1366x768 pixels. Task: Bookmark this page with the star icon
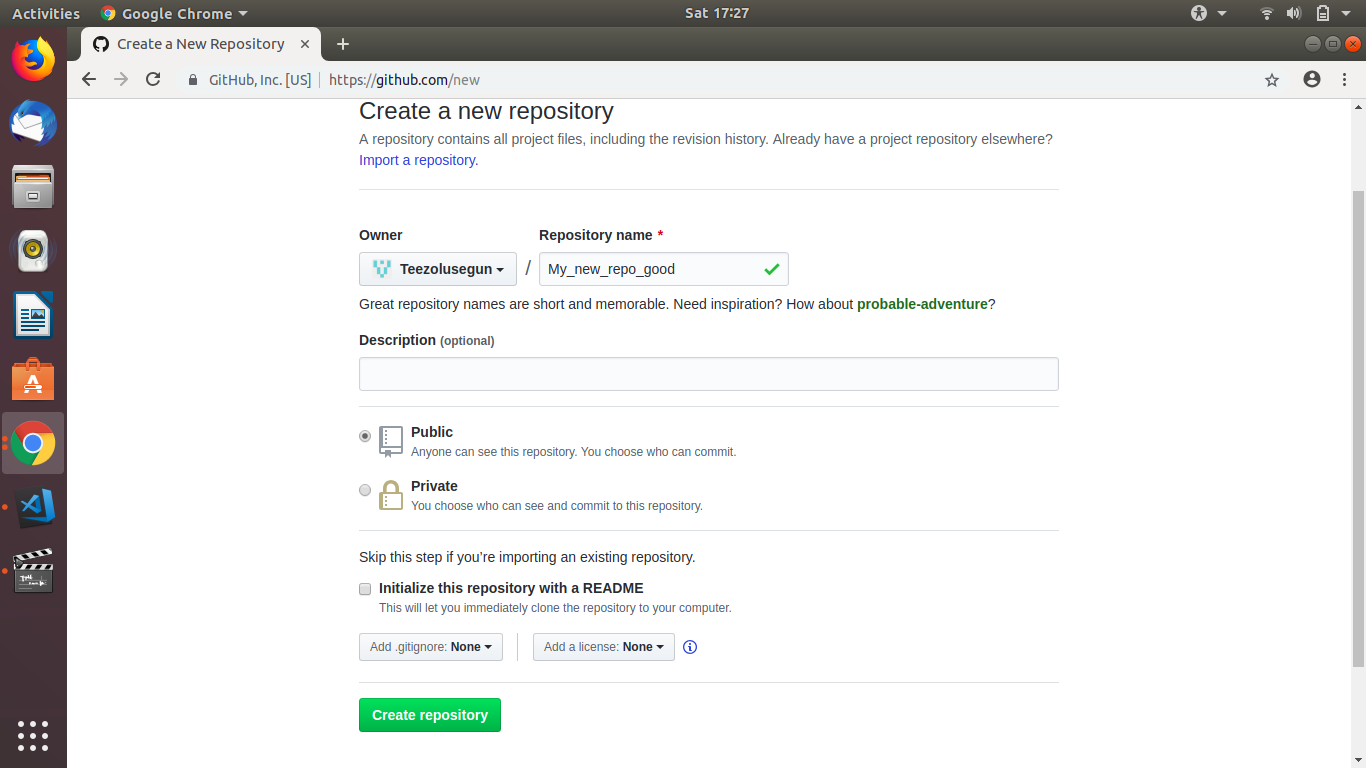pos(1271,79)
